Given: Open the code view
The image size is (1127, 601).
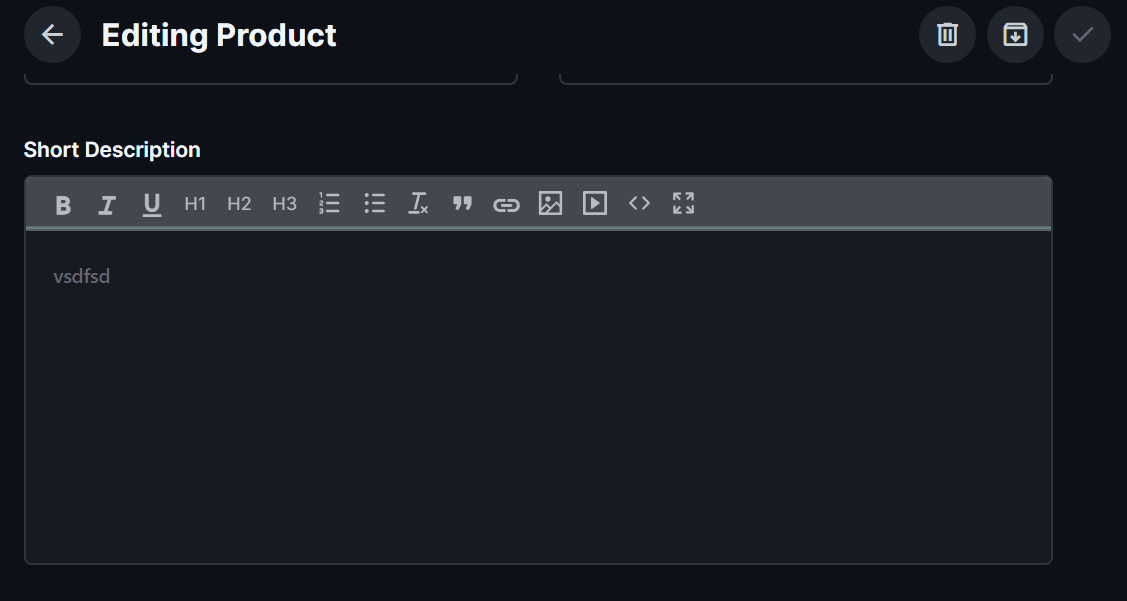Looking at the screenshot, I should (x=639, y=204).
